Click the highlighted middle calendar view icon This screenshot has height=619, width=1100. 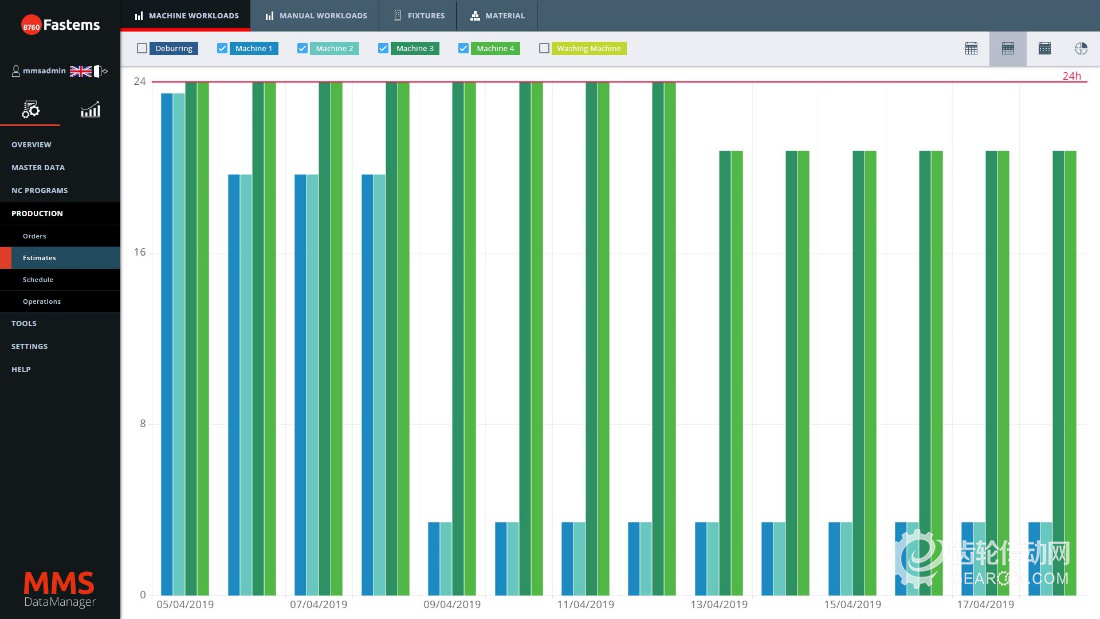pyautogui.click(x=1008, y=48)
